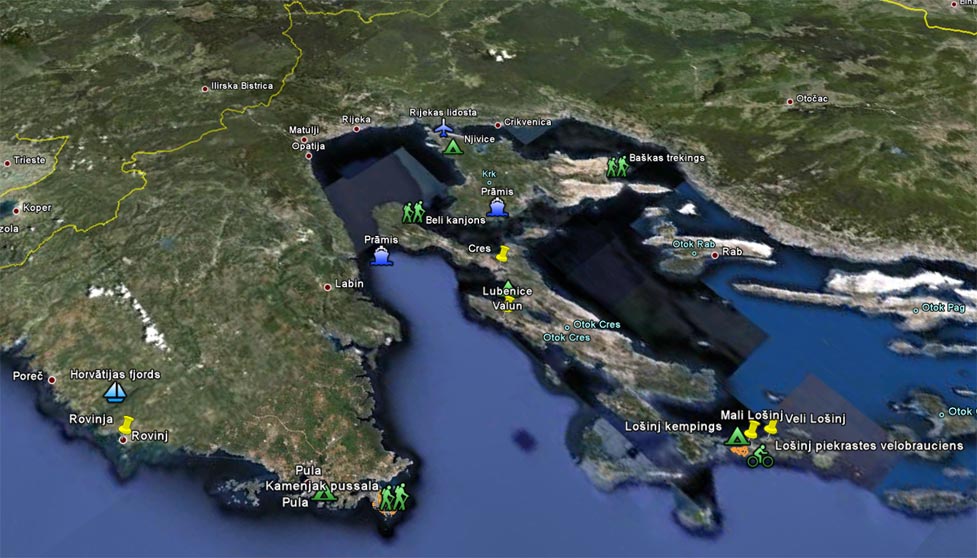The image size is (977, 558).
Task: Select the Prāmis ferry icon below Krk
Action: (497, 207)
